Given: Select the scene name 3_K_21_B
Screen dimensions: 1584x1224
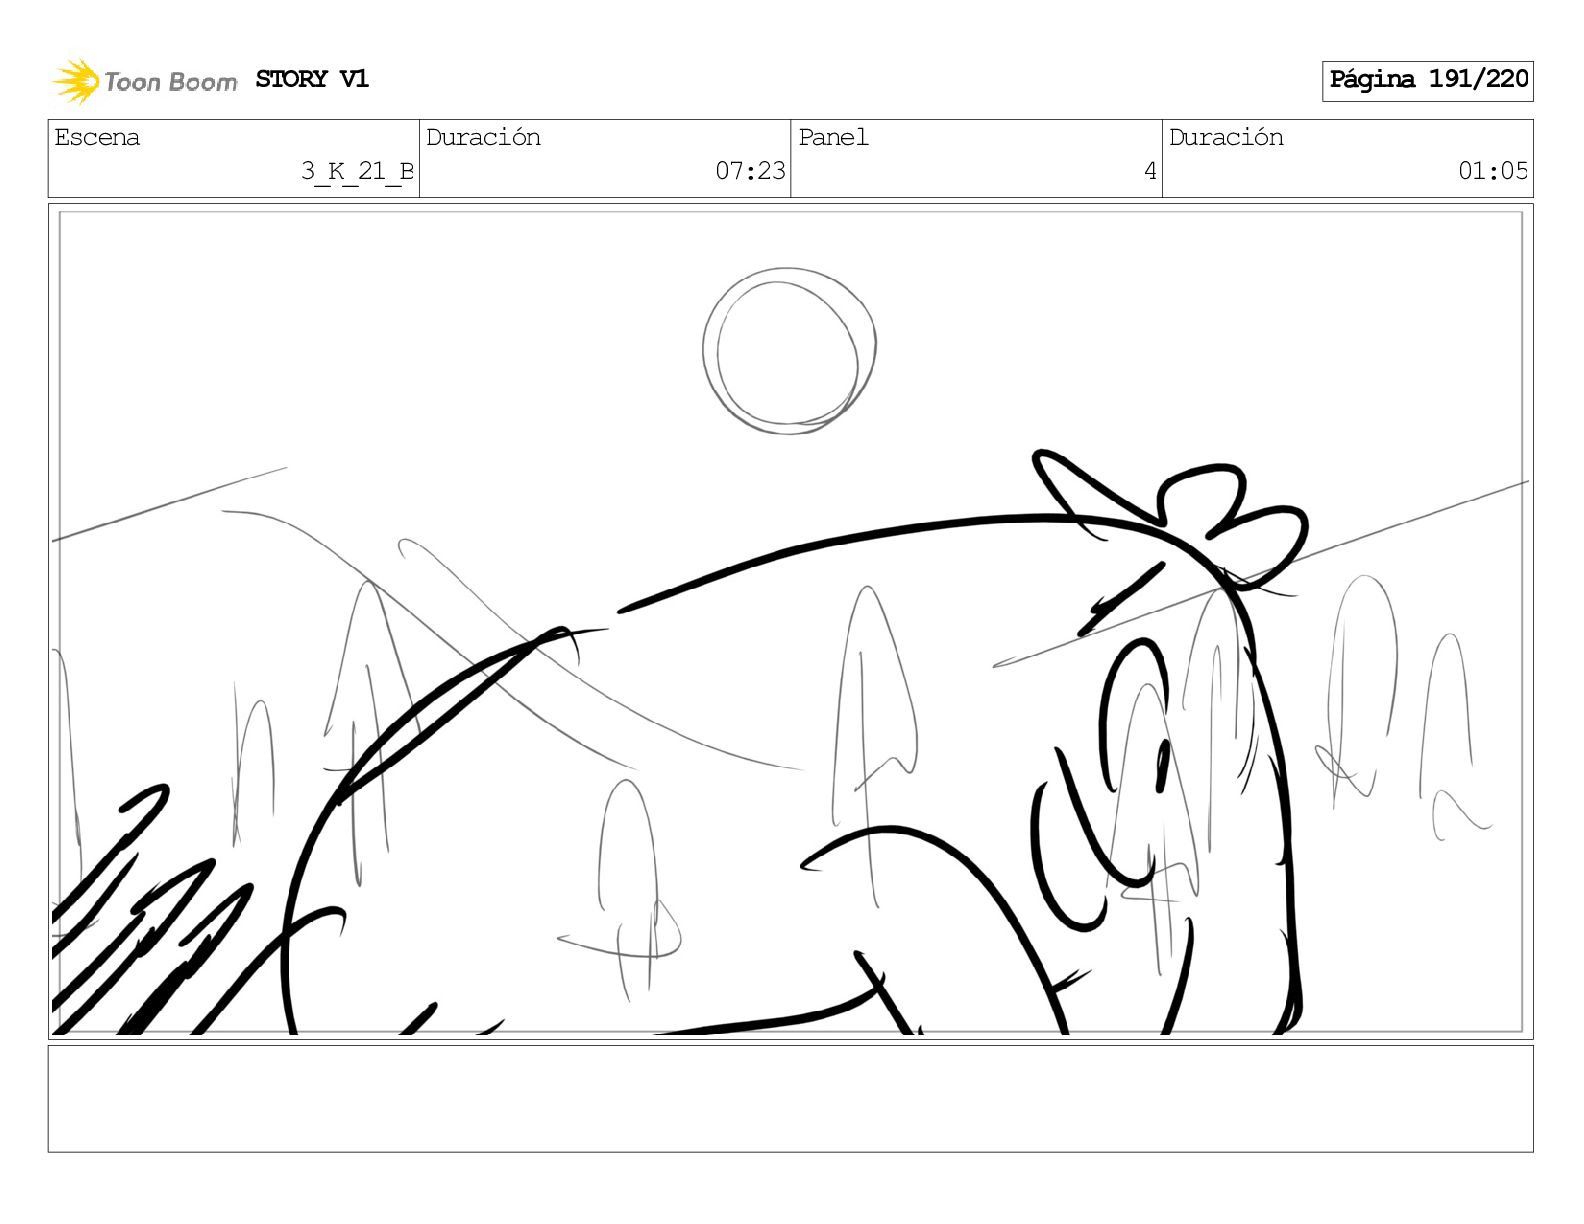Looking at the screenshot, I should click(357, 172).
